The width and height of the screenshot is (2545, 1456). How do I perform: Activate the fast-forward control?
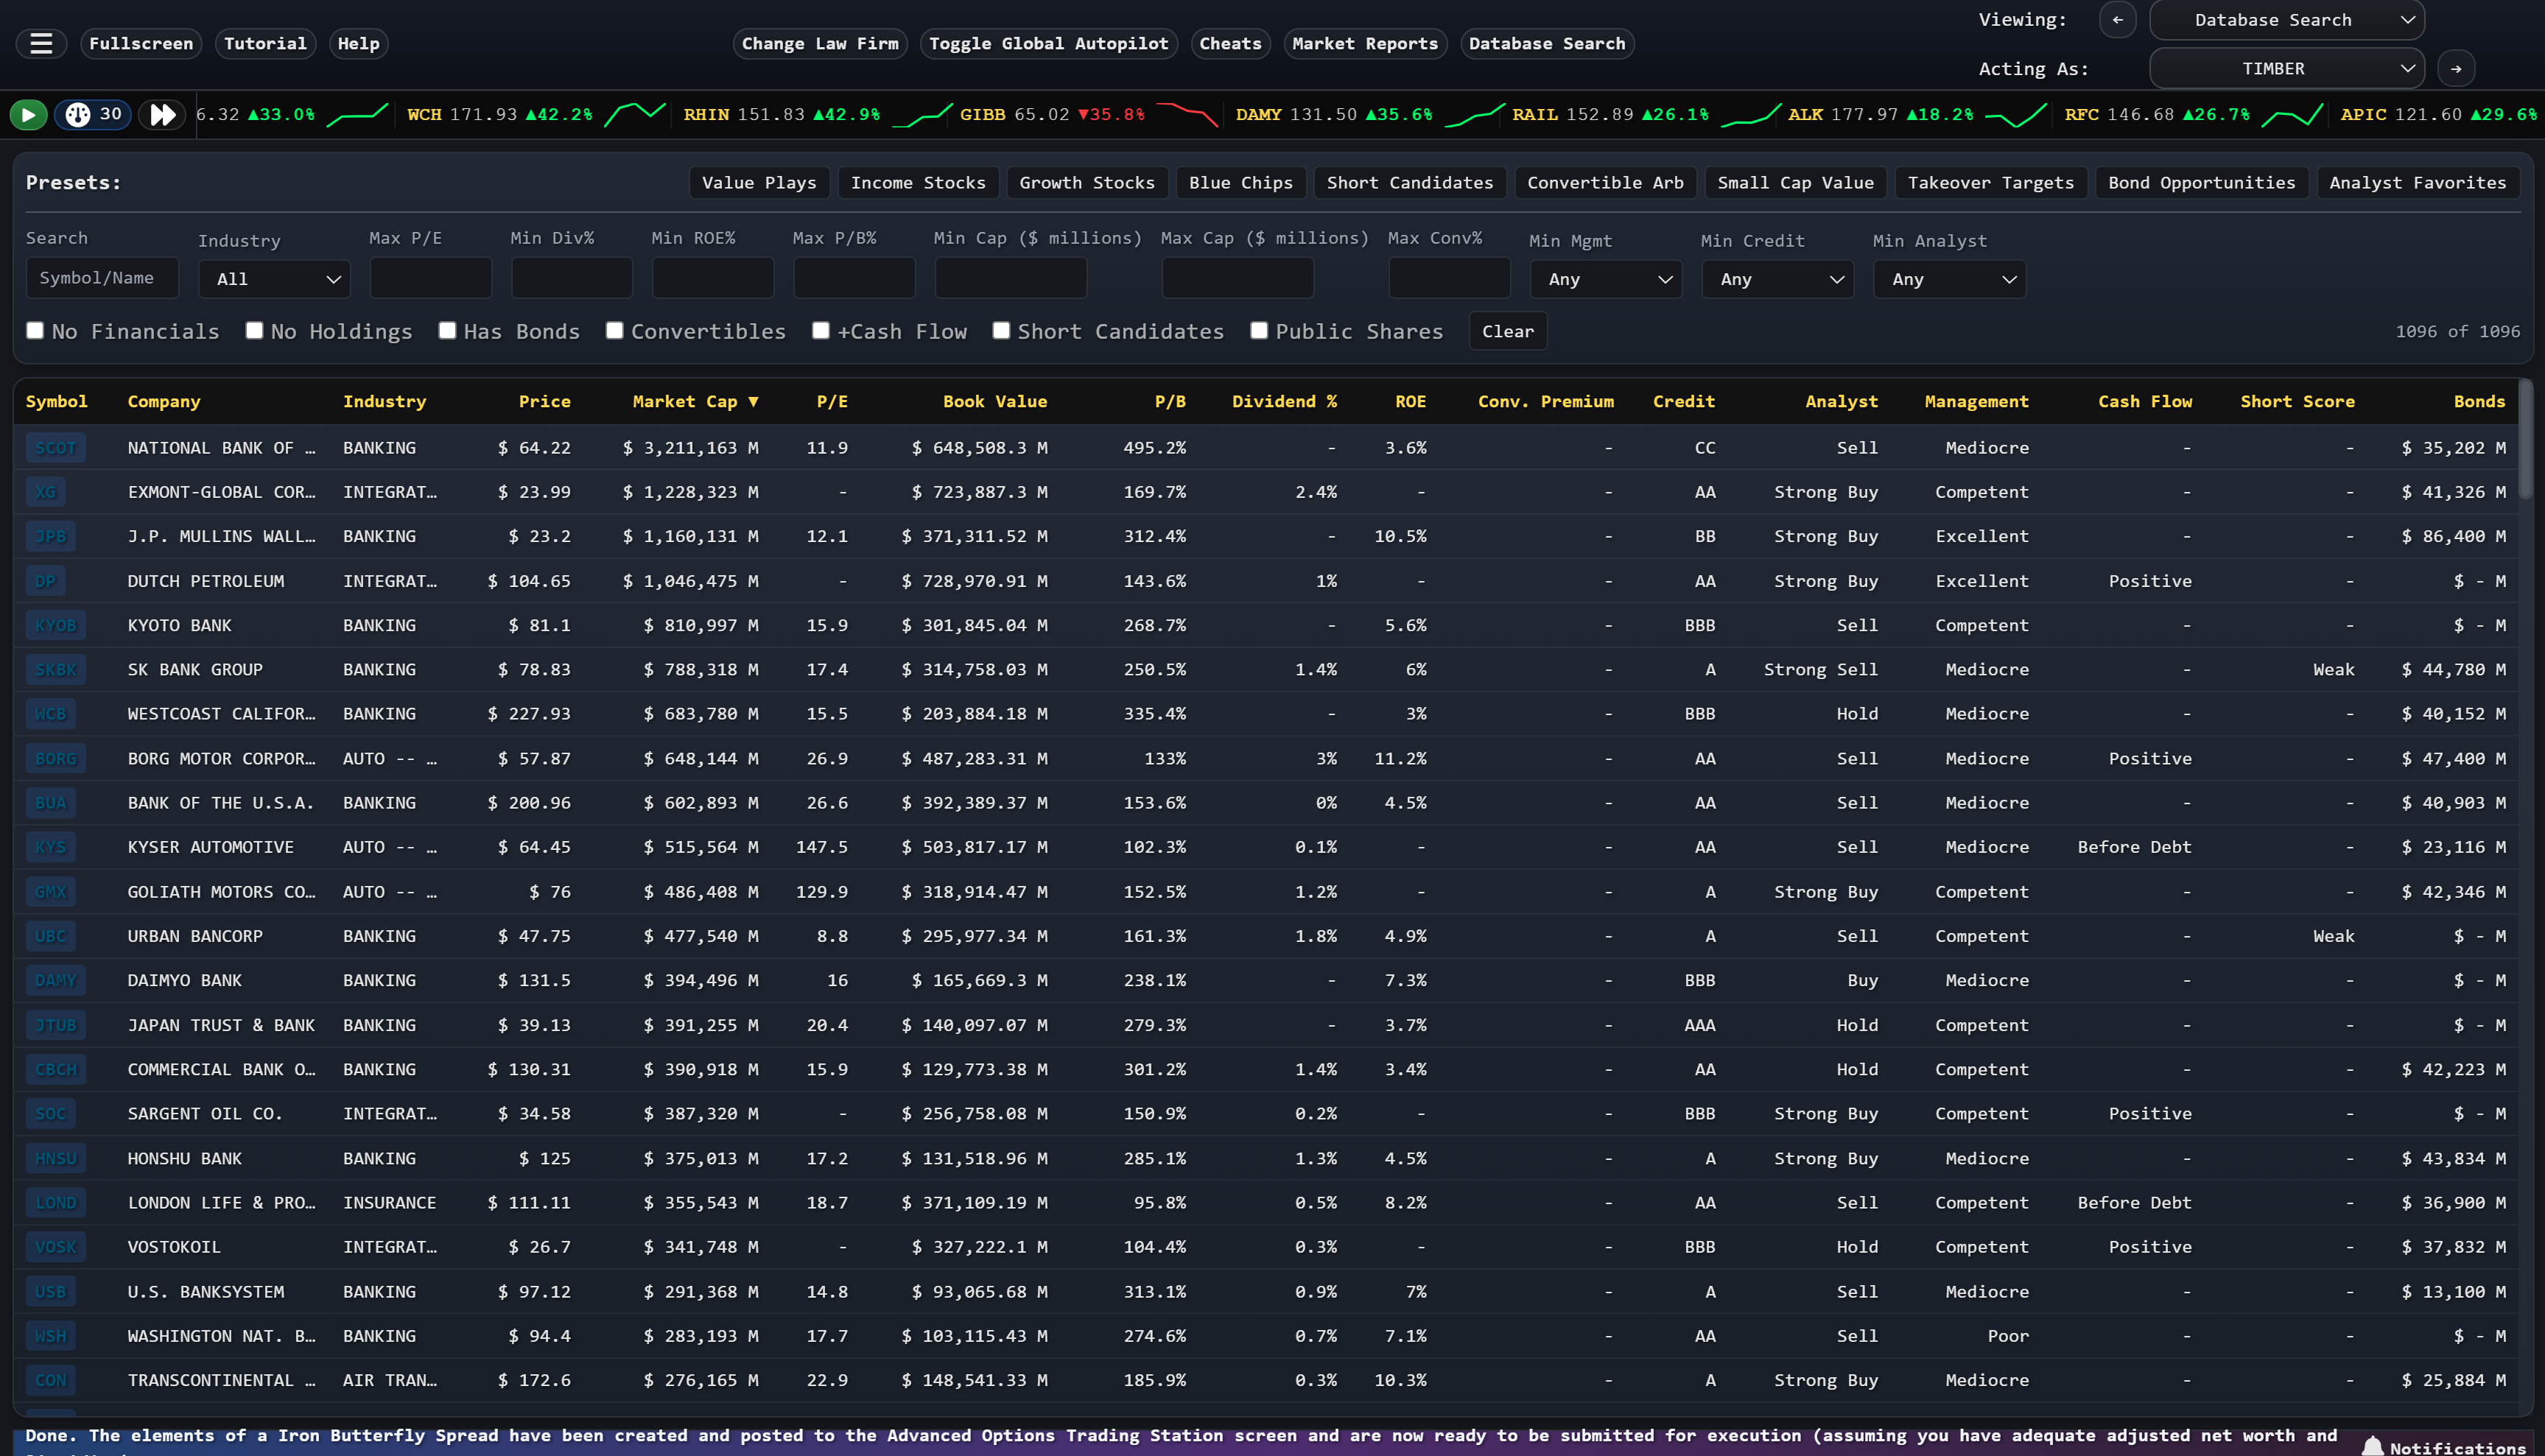click(162, 114)
